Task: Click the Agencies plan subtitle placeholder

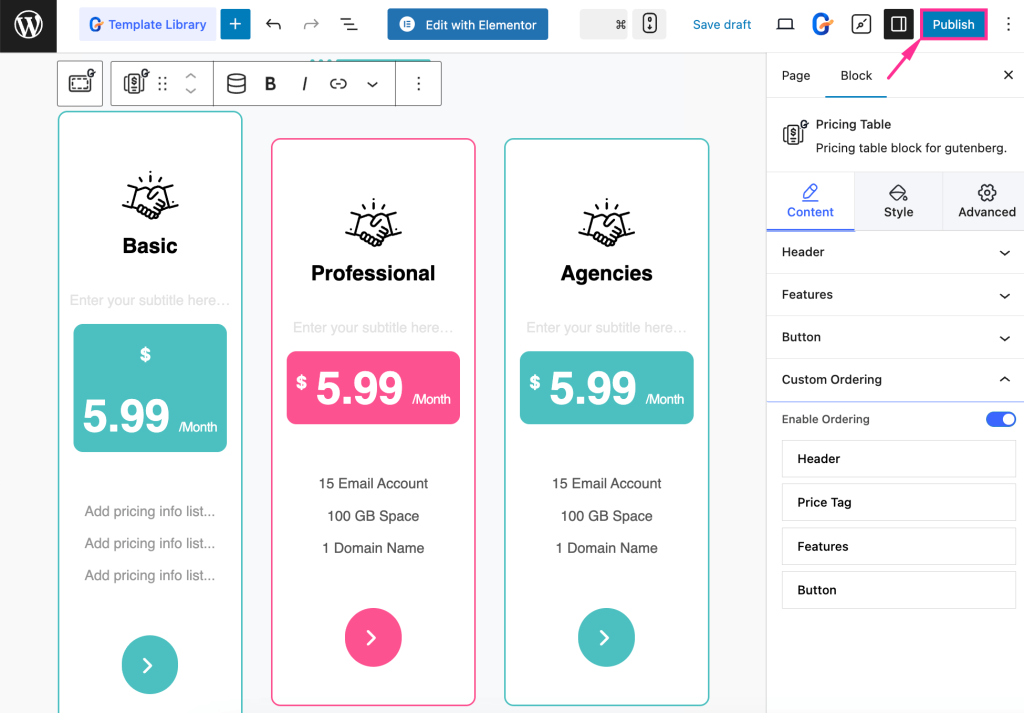Action: (607, 328)
